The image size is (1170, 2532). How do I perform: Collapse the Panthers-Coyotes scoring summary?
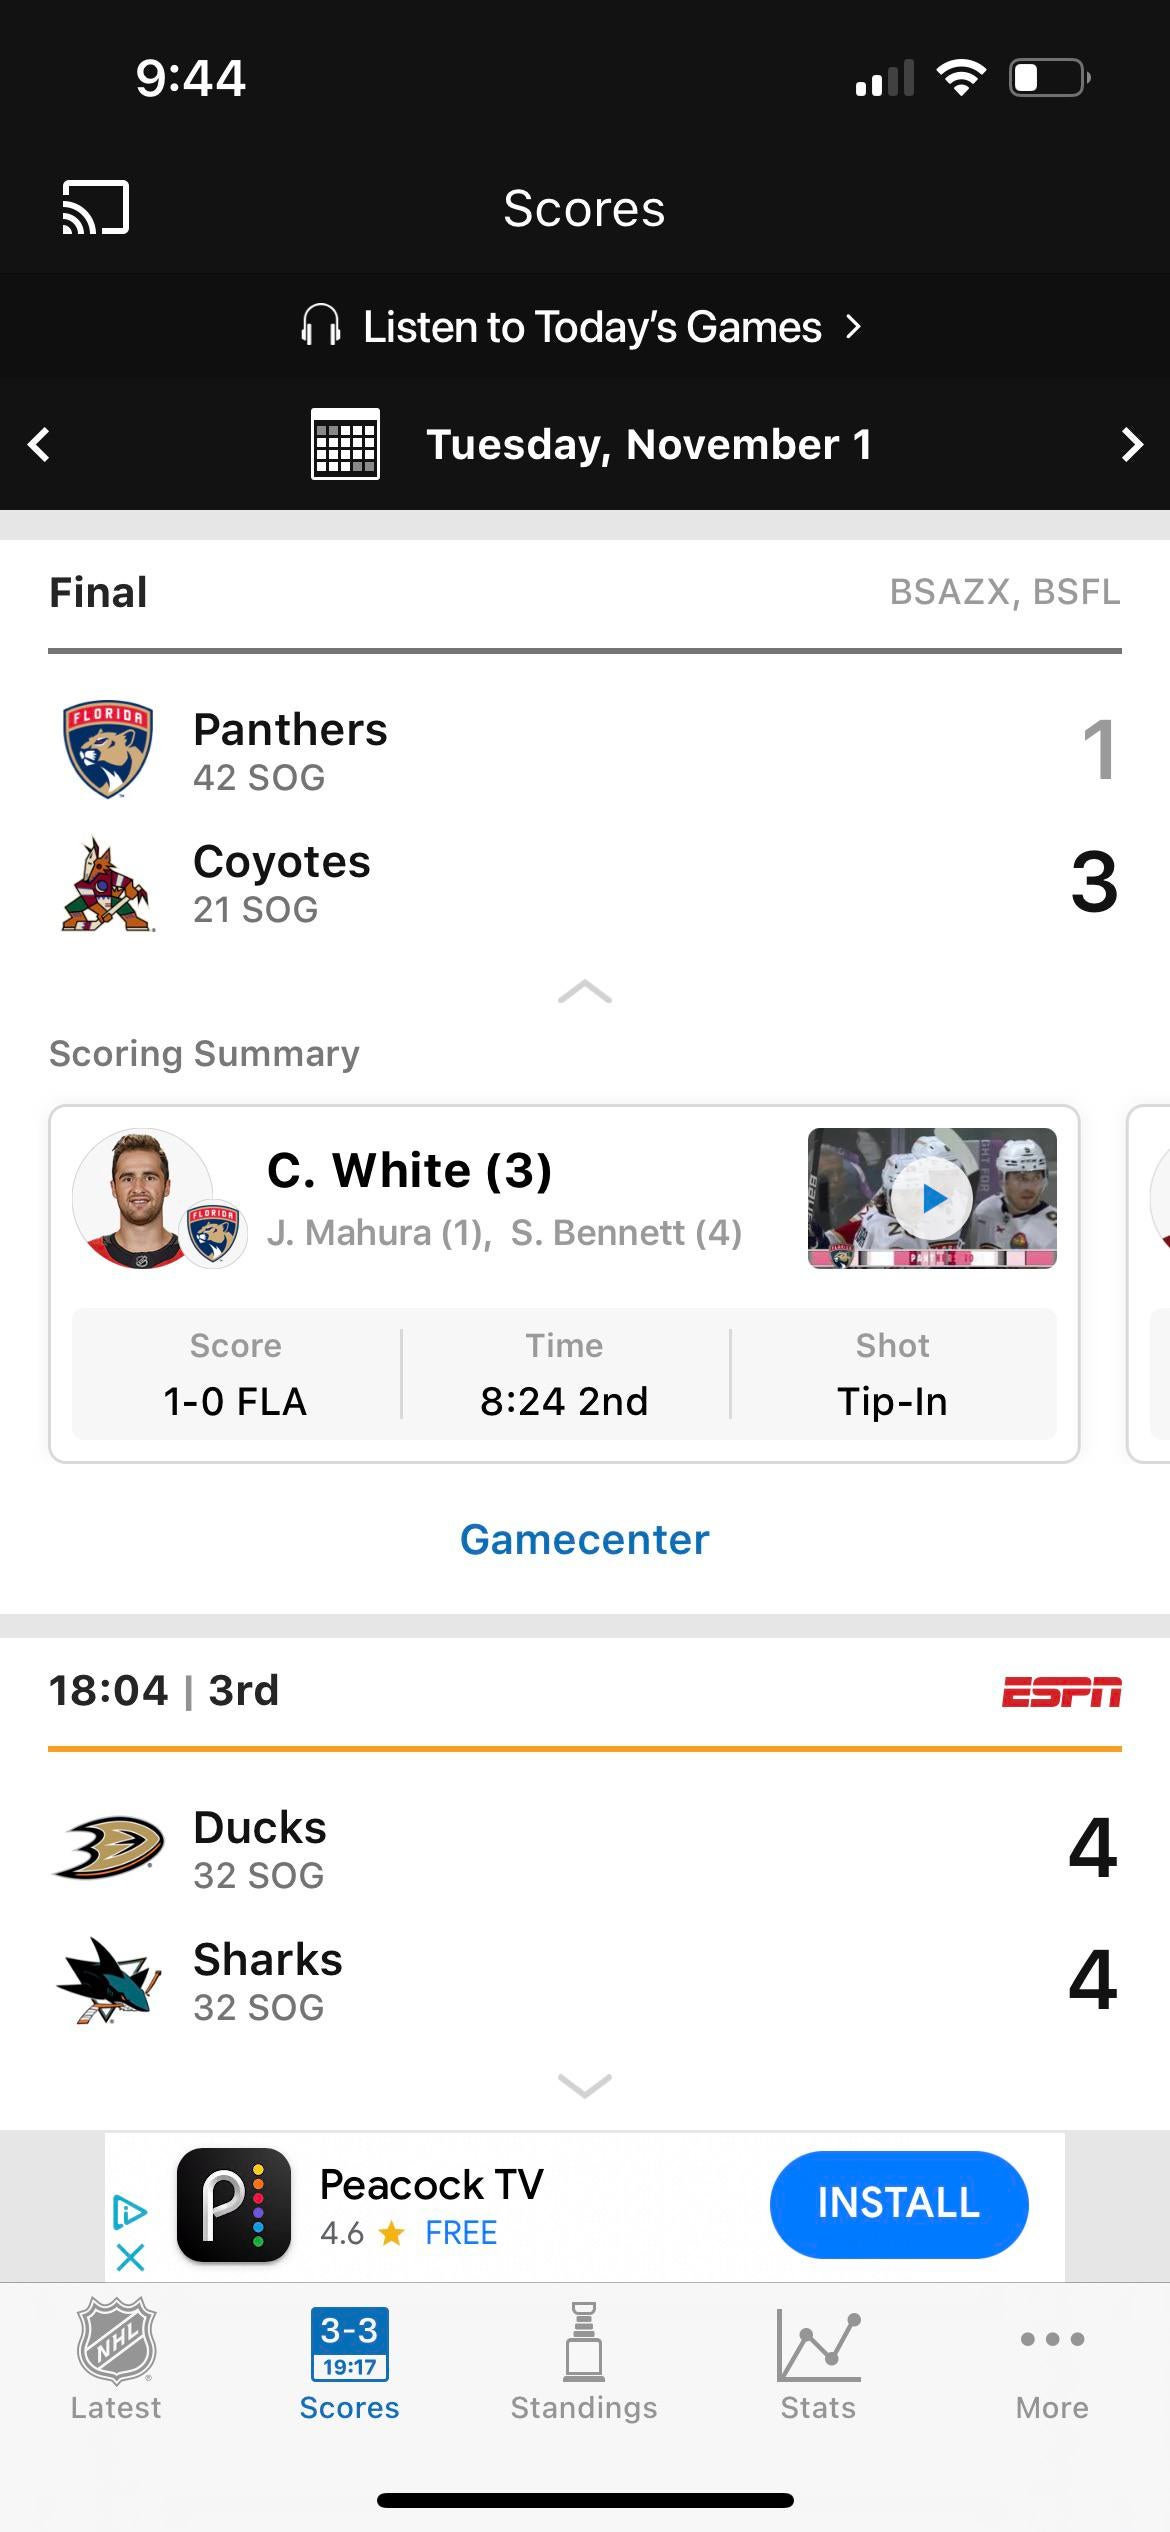coord(585,992)
